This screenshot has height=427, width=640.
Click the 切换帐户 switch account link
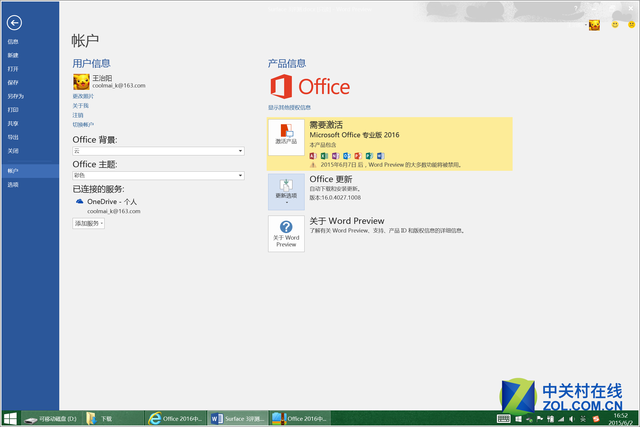coord(83,125)
